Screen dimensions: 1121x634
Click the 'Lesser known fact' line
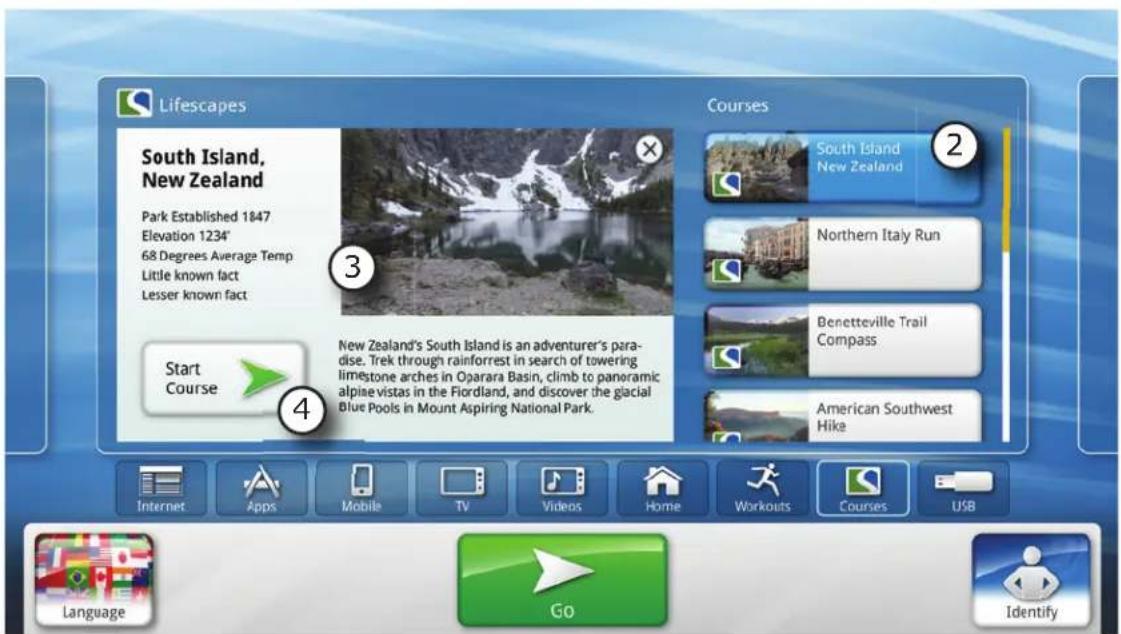[194, 294]
